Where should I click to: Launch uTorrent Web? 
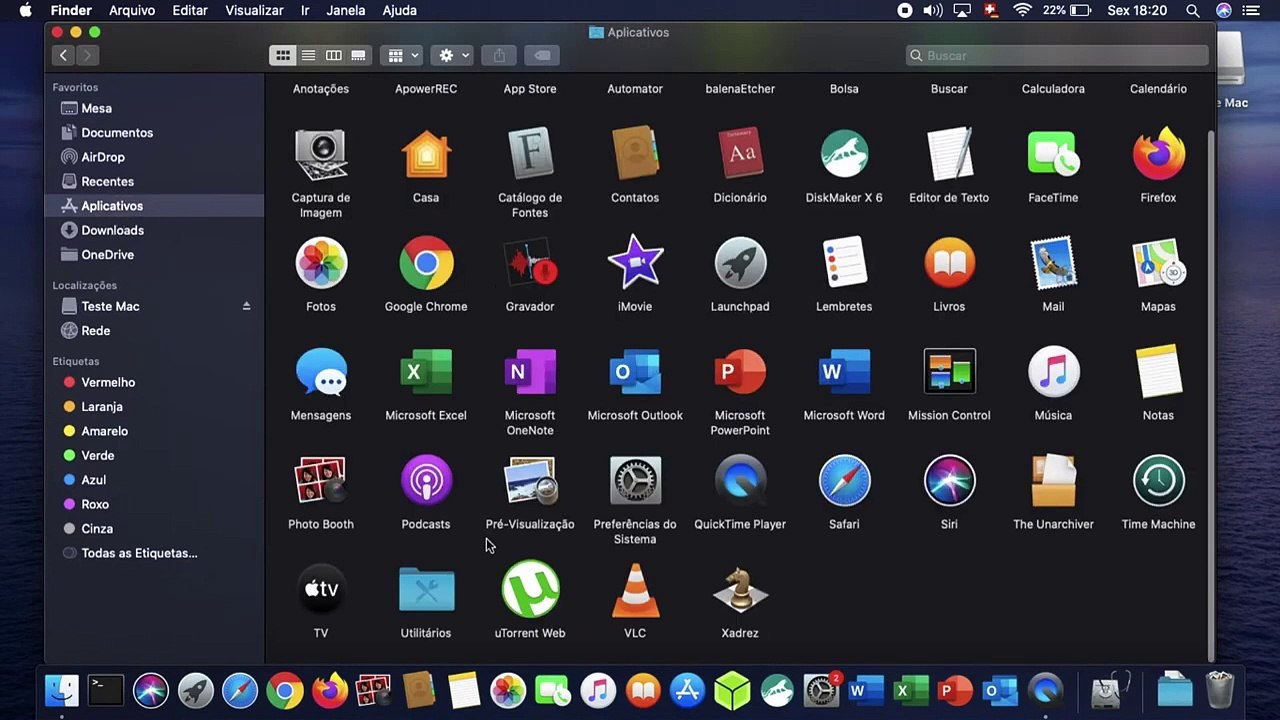530,591
